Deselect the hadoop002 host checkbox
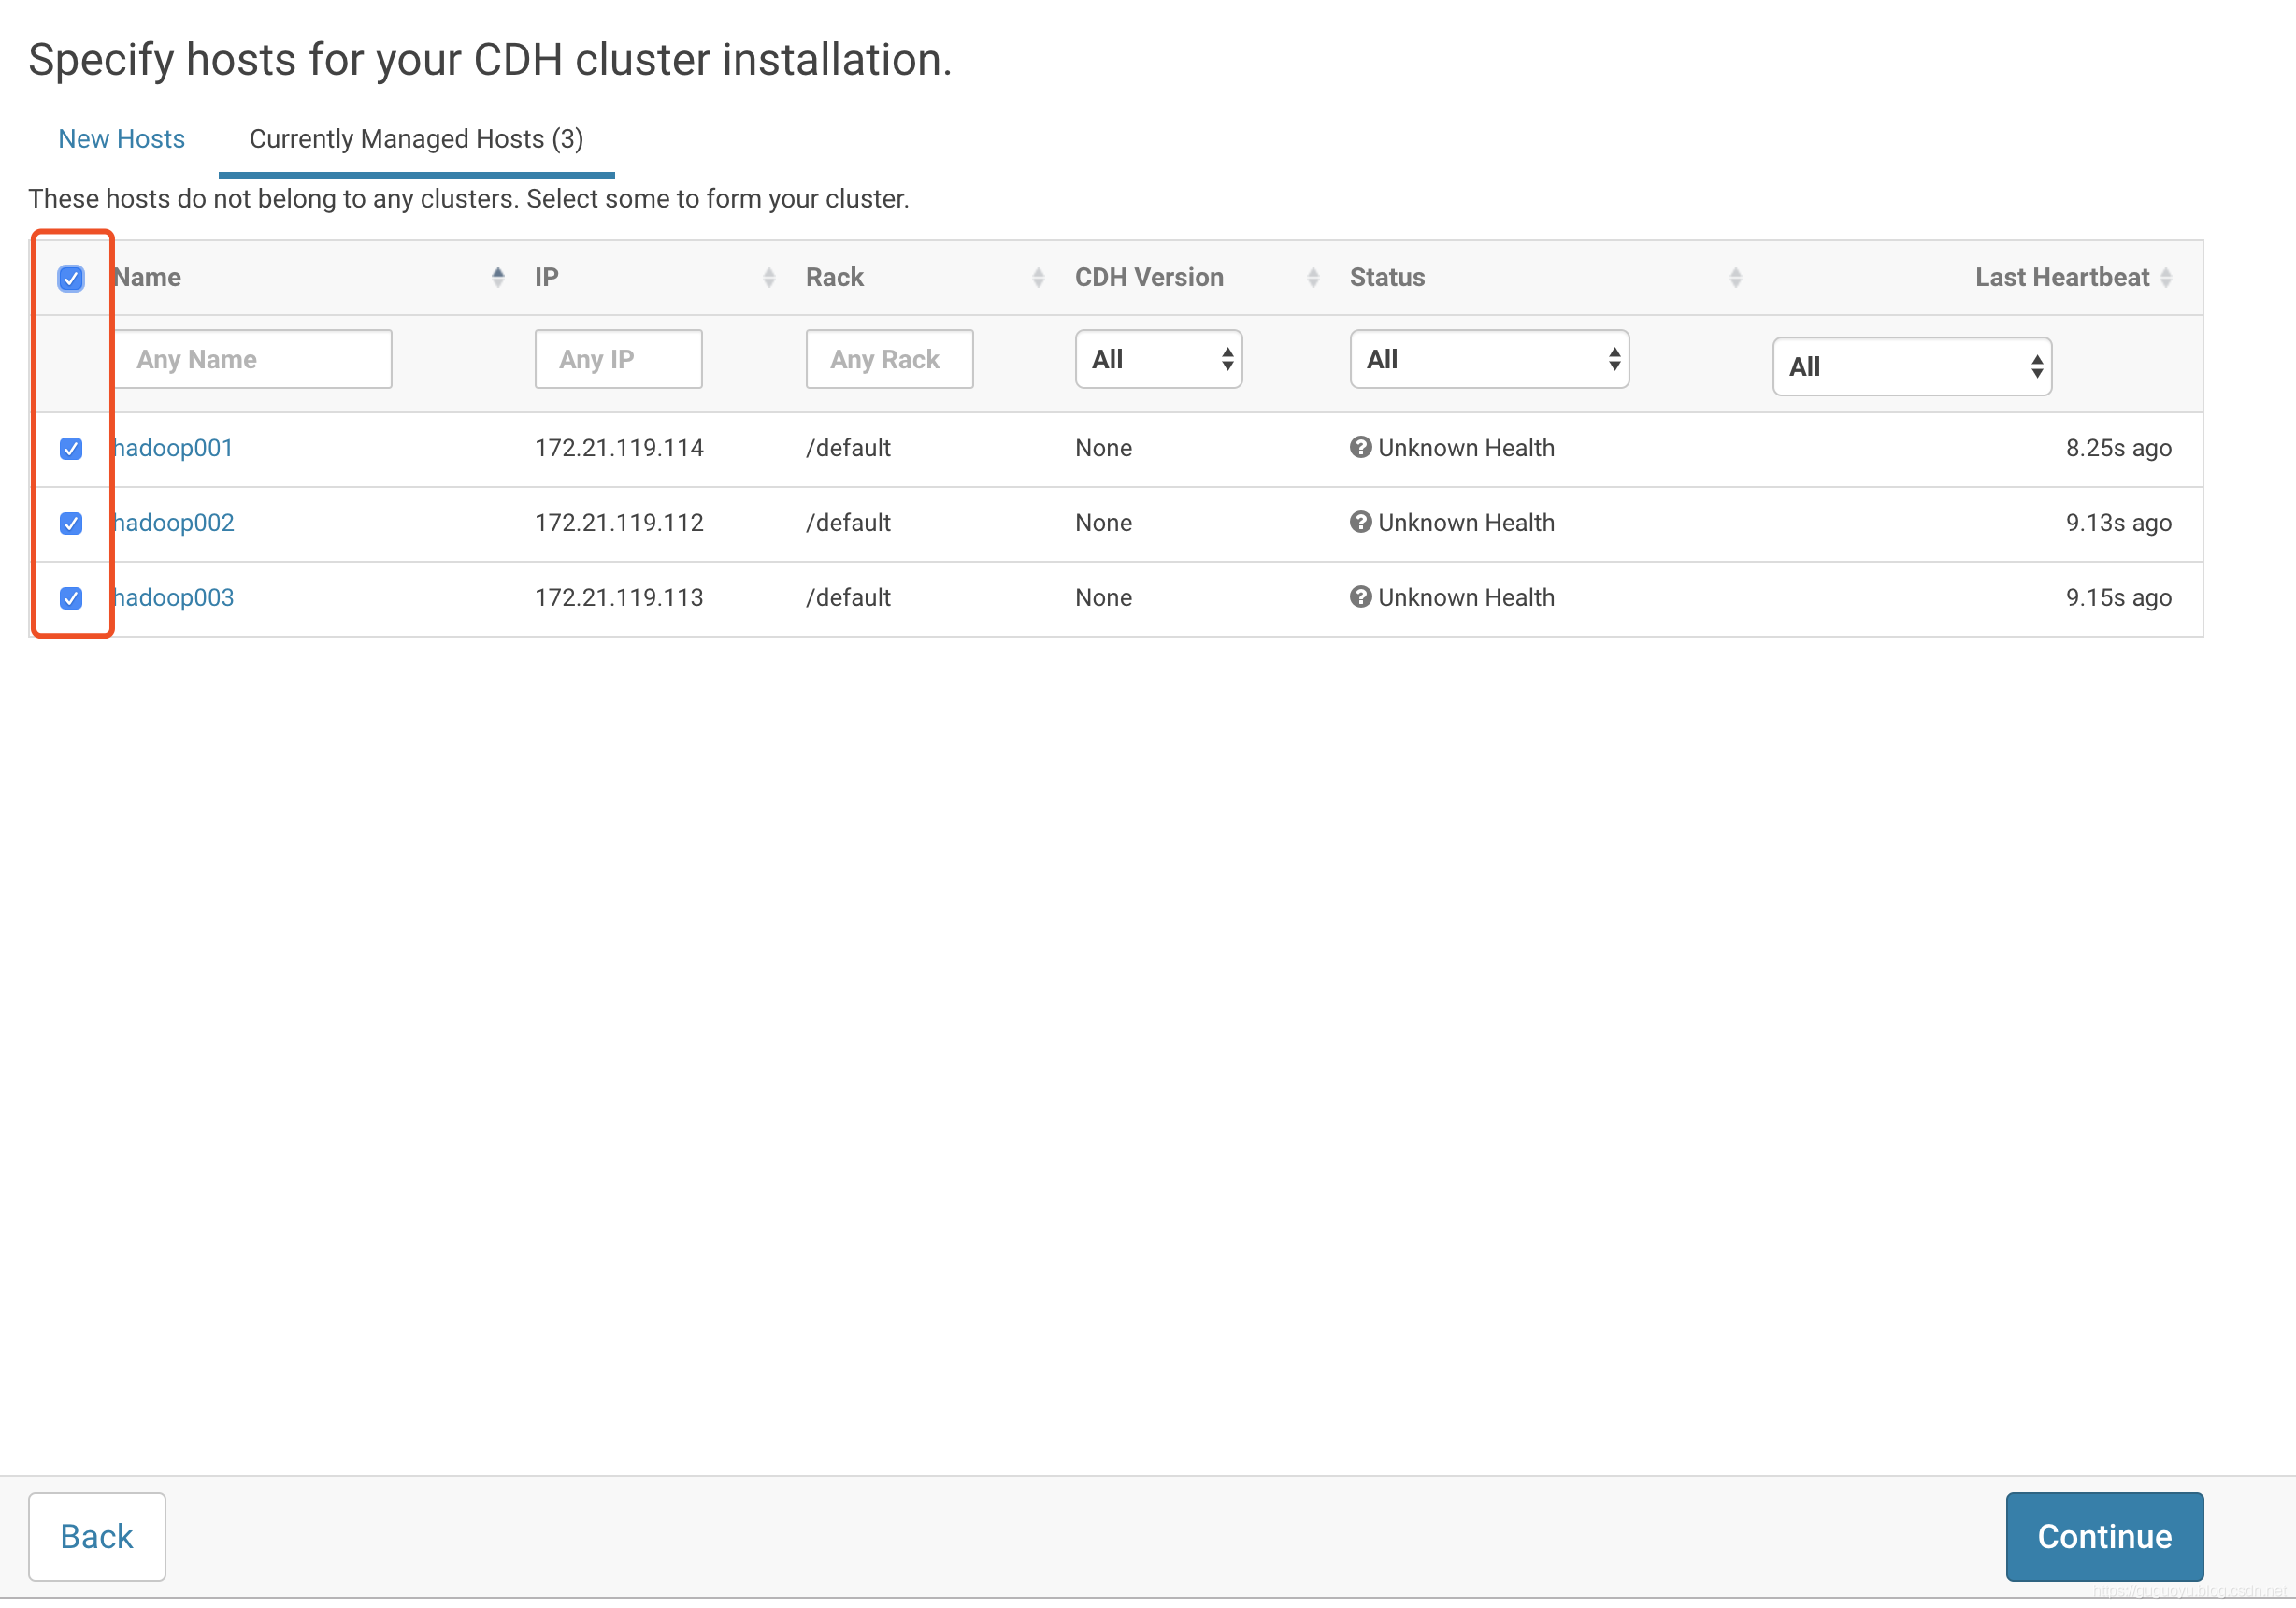This screenshot has height=1608, width=2296. point(71,524)
